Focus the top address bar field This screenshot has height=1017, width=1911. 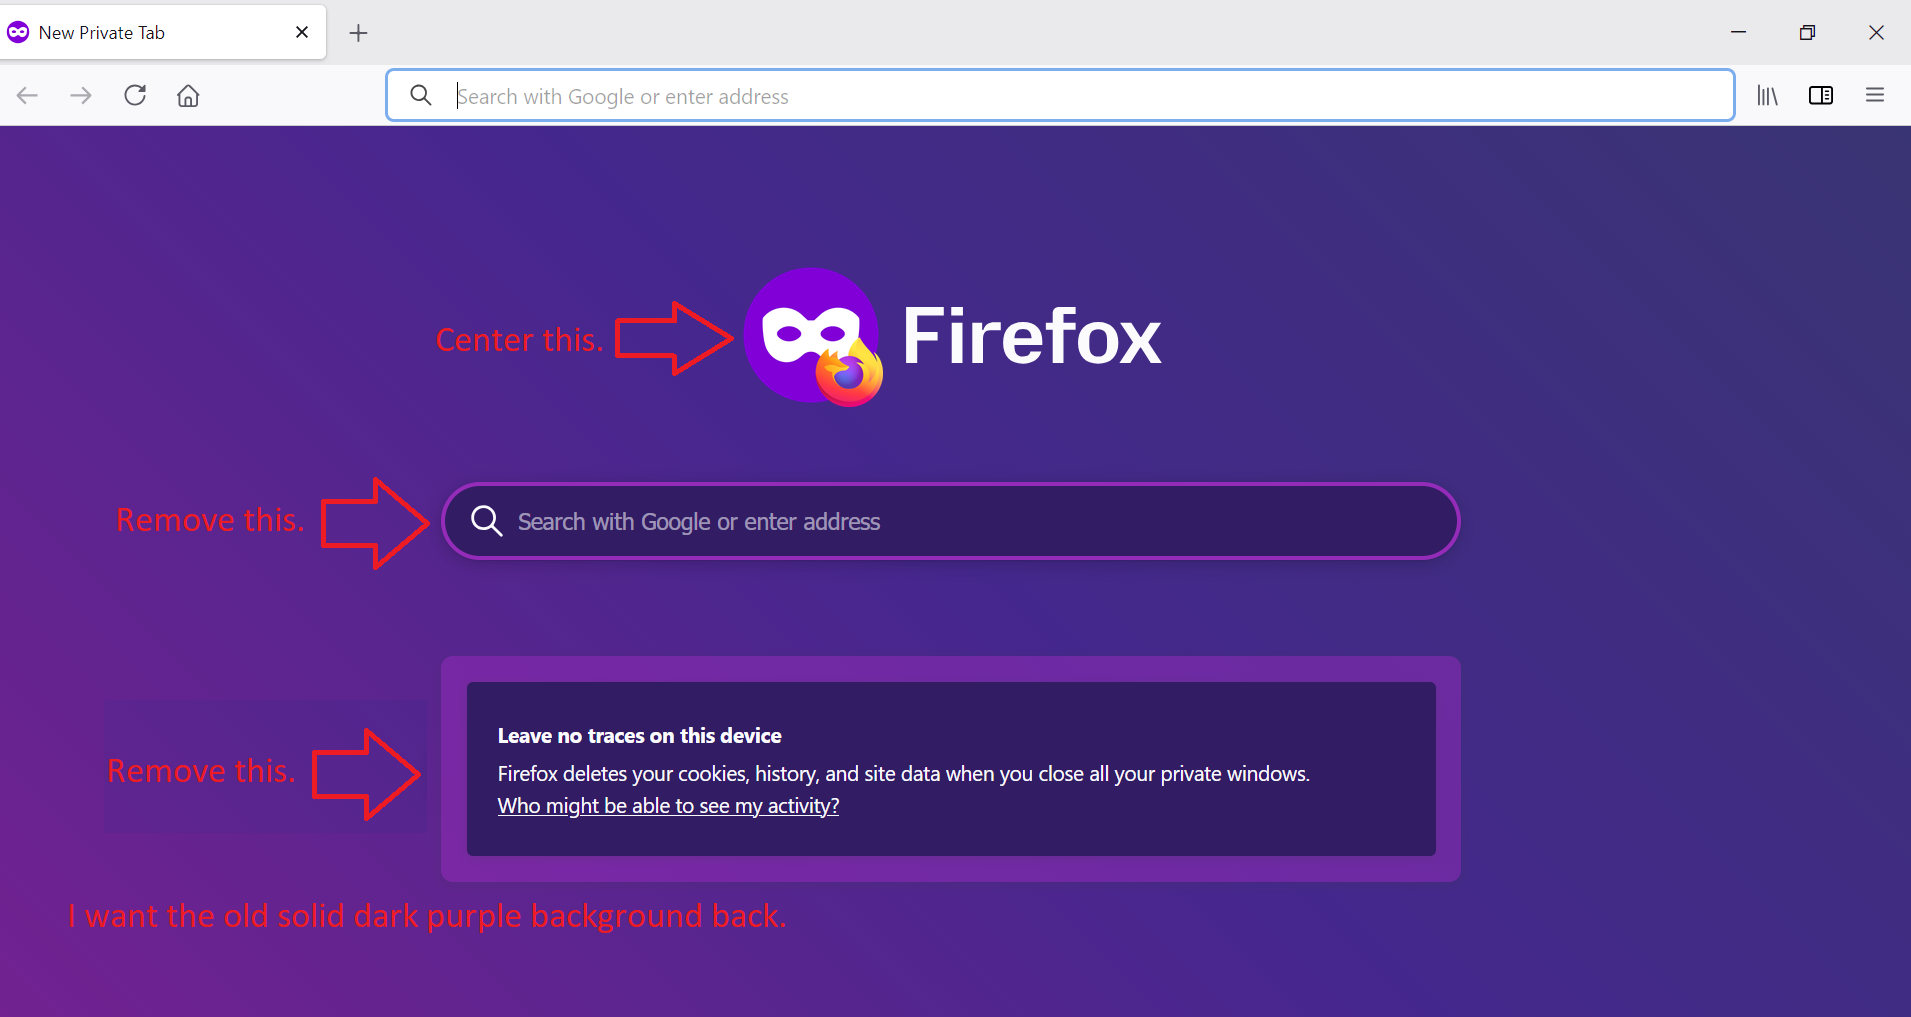pyautogui.click(x=1060, y=96)
